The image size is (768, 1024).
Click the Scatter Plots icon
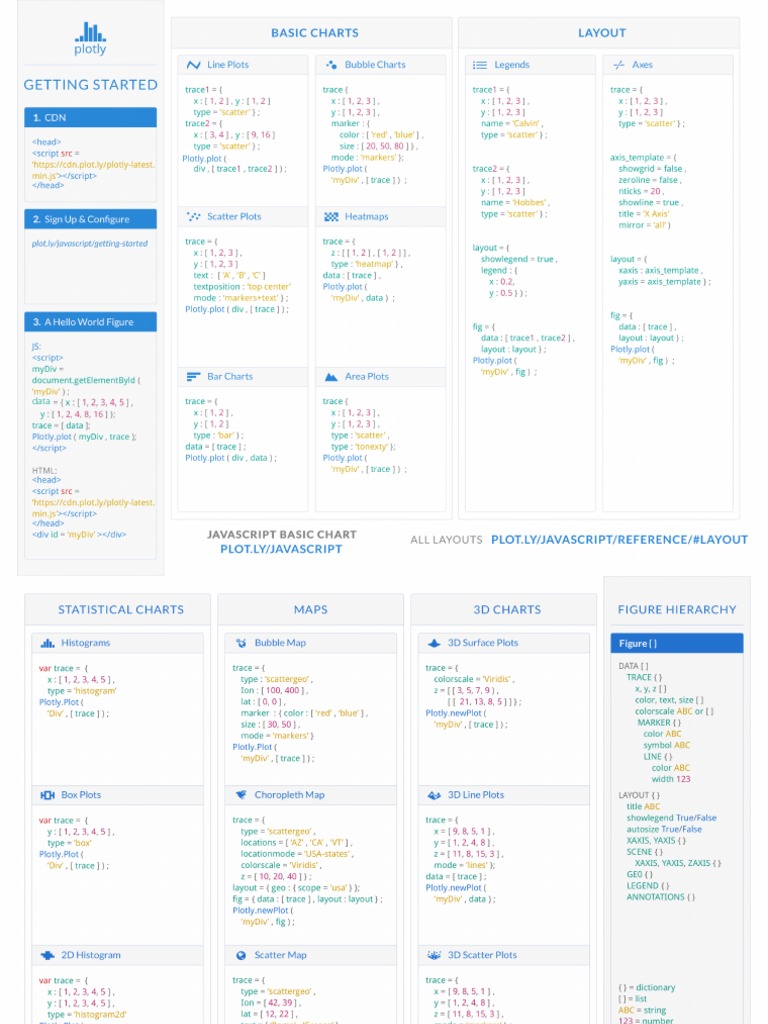tap(193, 216)
